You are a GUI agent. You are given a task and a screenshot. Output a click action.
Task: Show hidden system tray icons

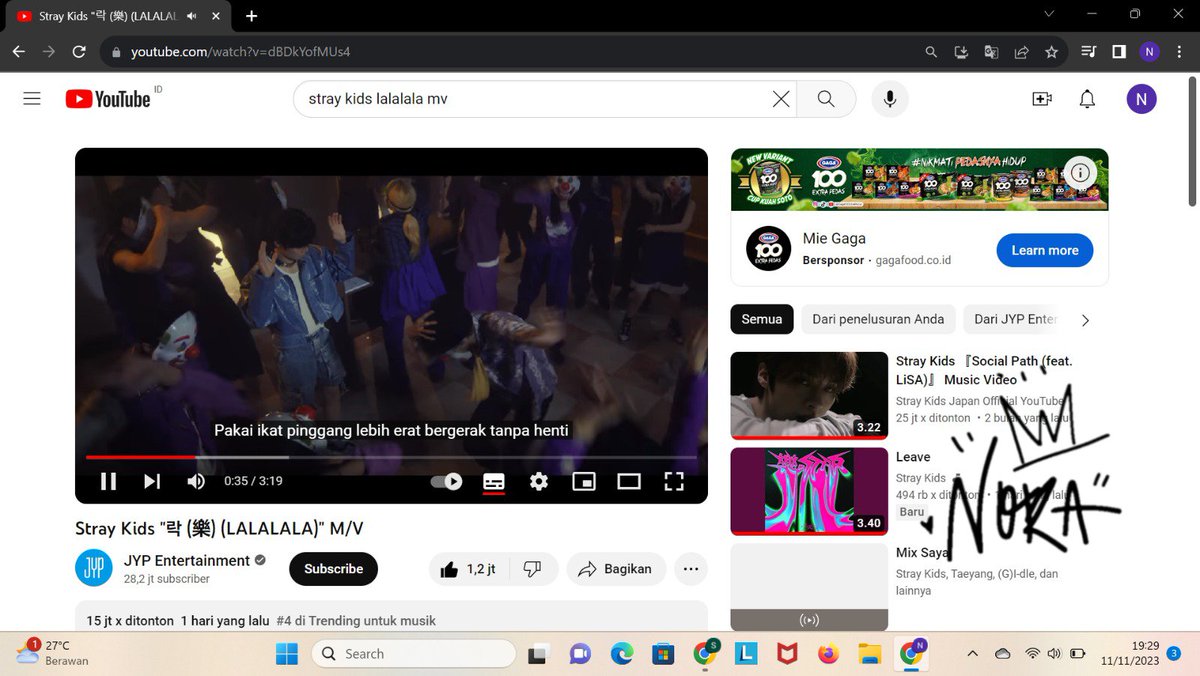coord(971,653)
